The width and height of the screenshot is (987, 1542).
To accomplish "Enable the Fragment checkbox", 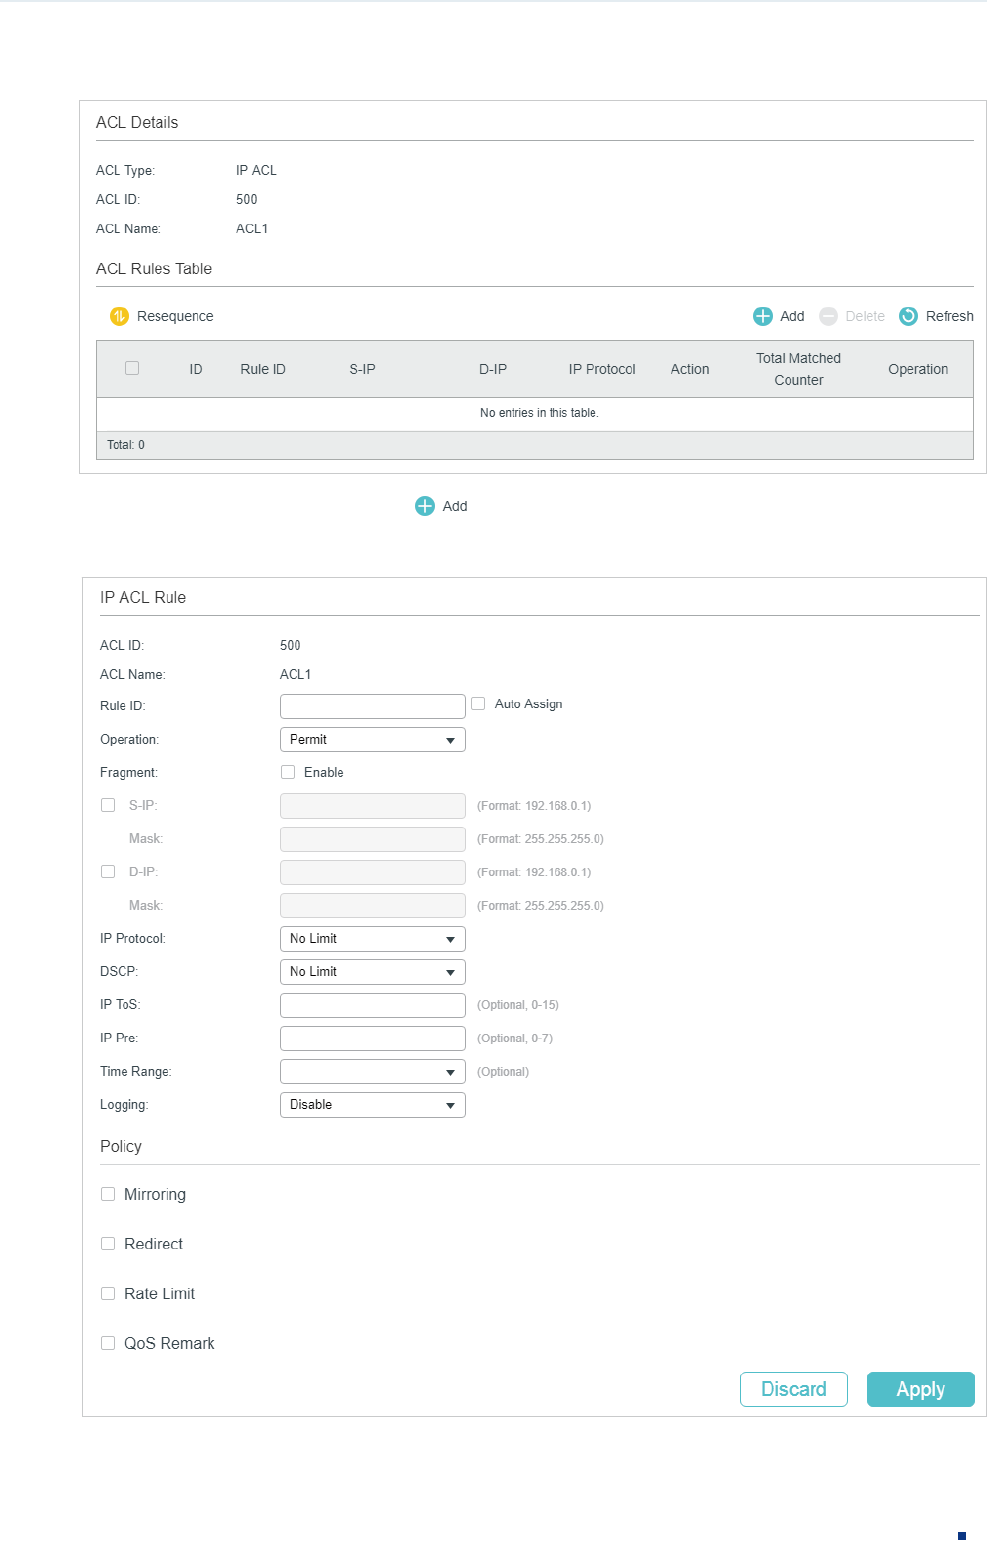I will pos(288,772).
